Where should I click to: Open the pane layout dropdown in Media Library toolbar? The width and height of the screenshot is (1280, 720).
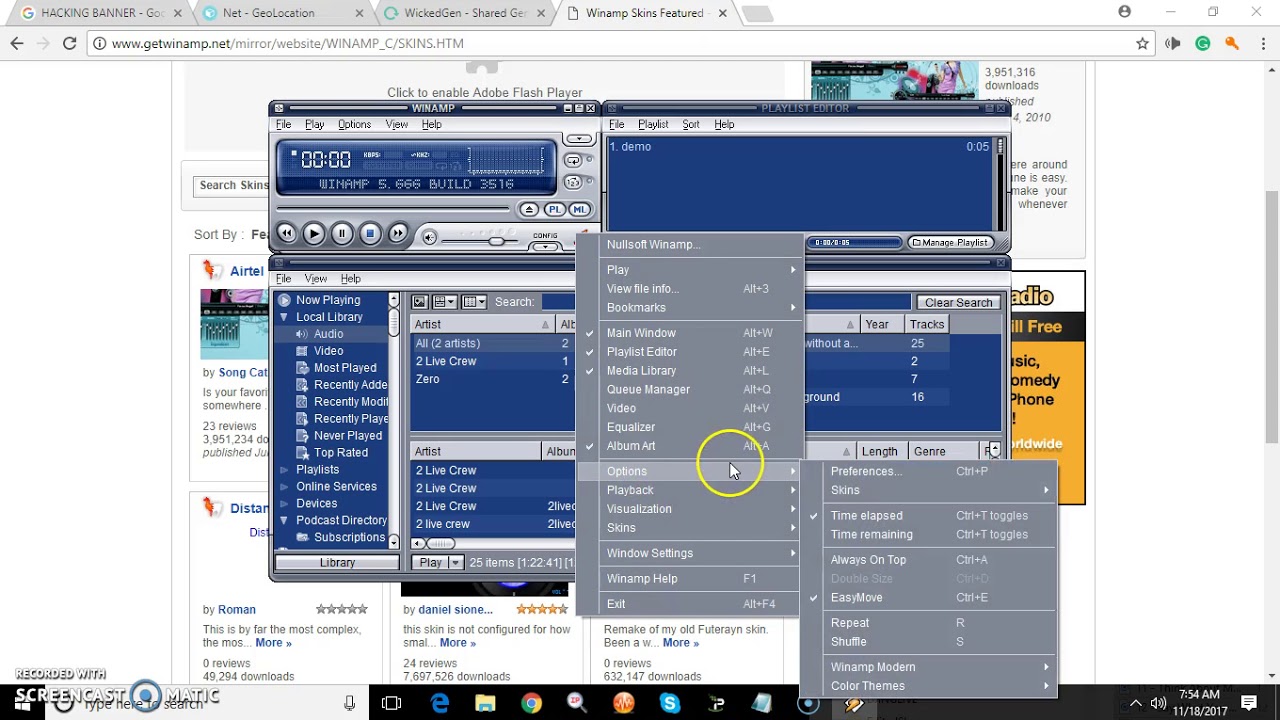pos(445,302)
